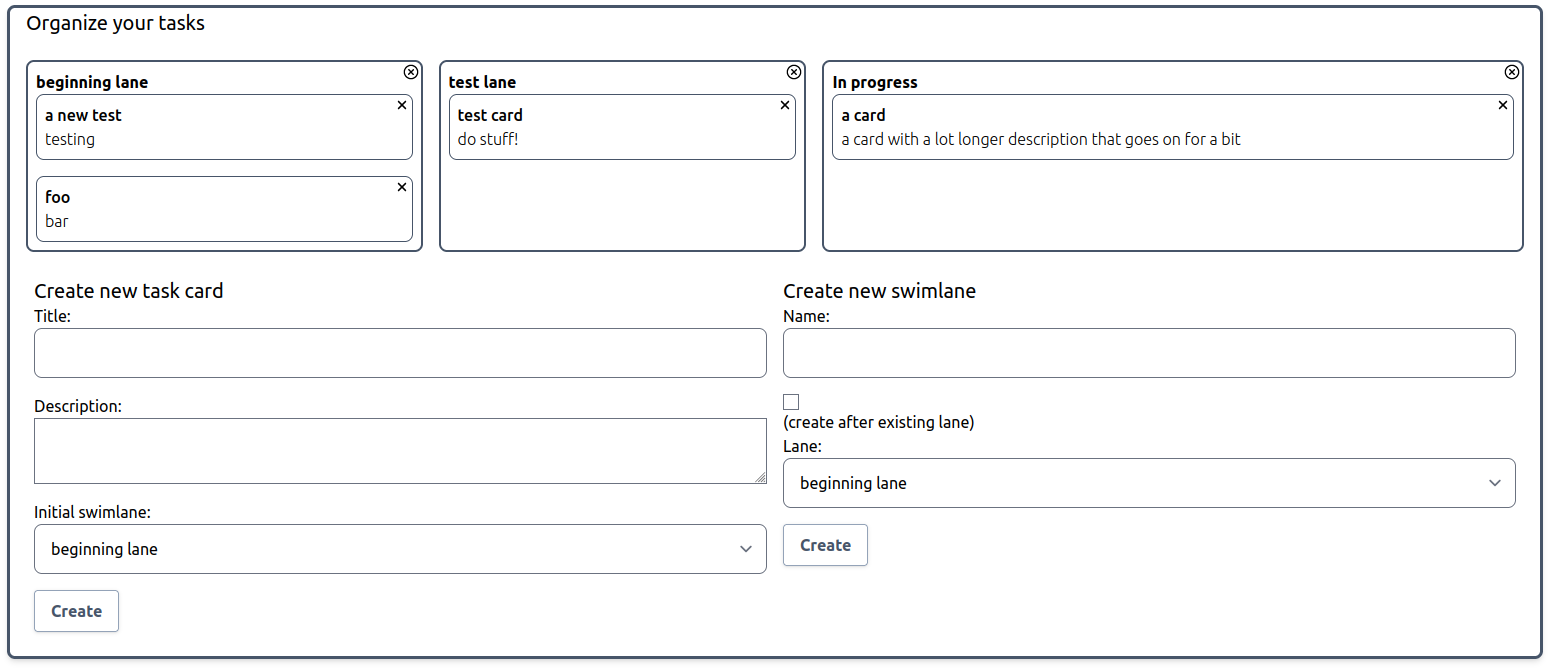This screenshot has height=670, width=1553.
Task: Remove the "foo" card
Action: [402, 186]
